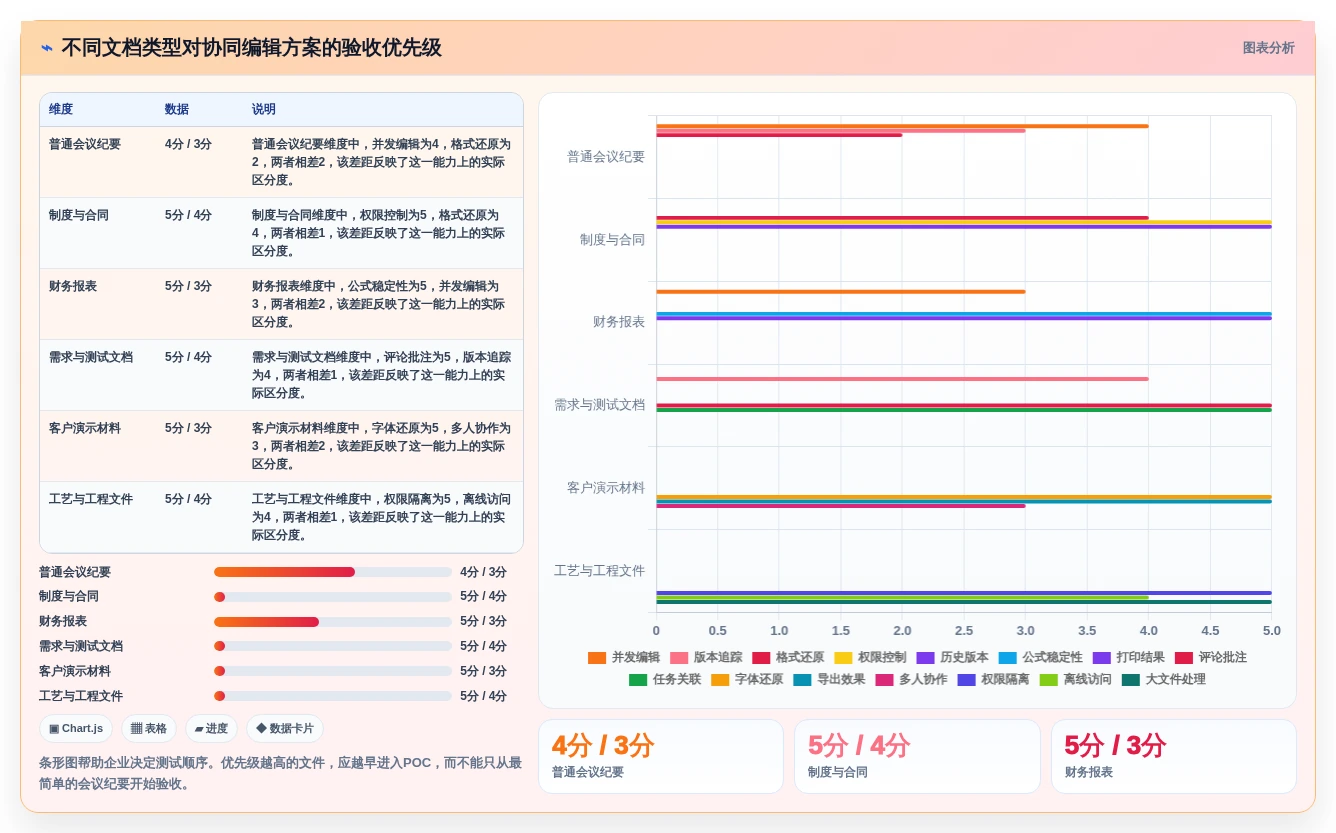
Task: Click the 制度与合同 progress bar
Action: pyautogui.click(x=333, y=597)
